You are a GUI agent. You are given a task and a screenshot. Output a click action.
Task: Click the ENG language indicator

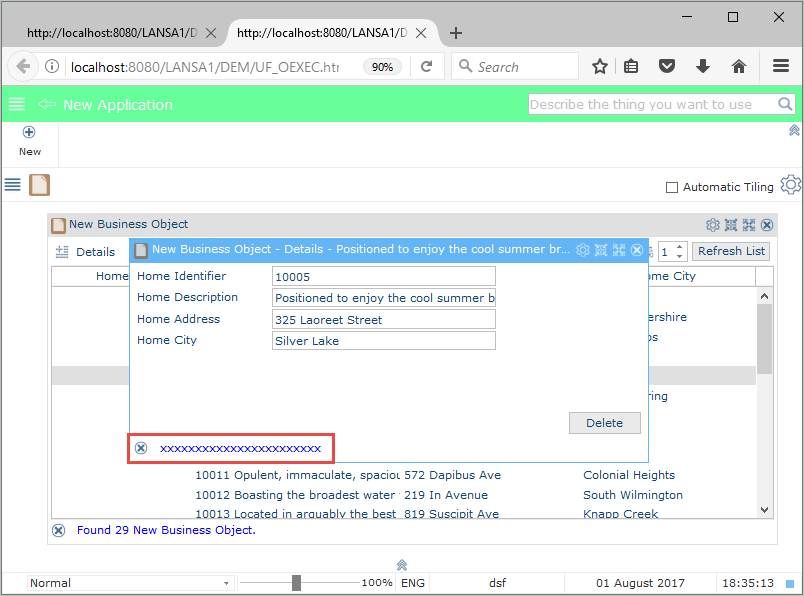click(413, 583)
